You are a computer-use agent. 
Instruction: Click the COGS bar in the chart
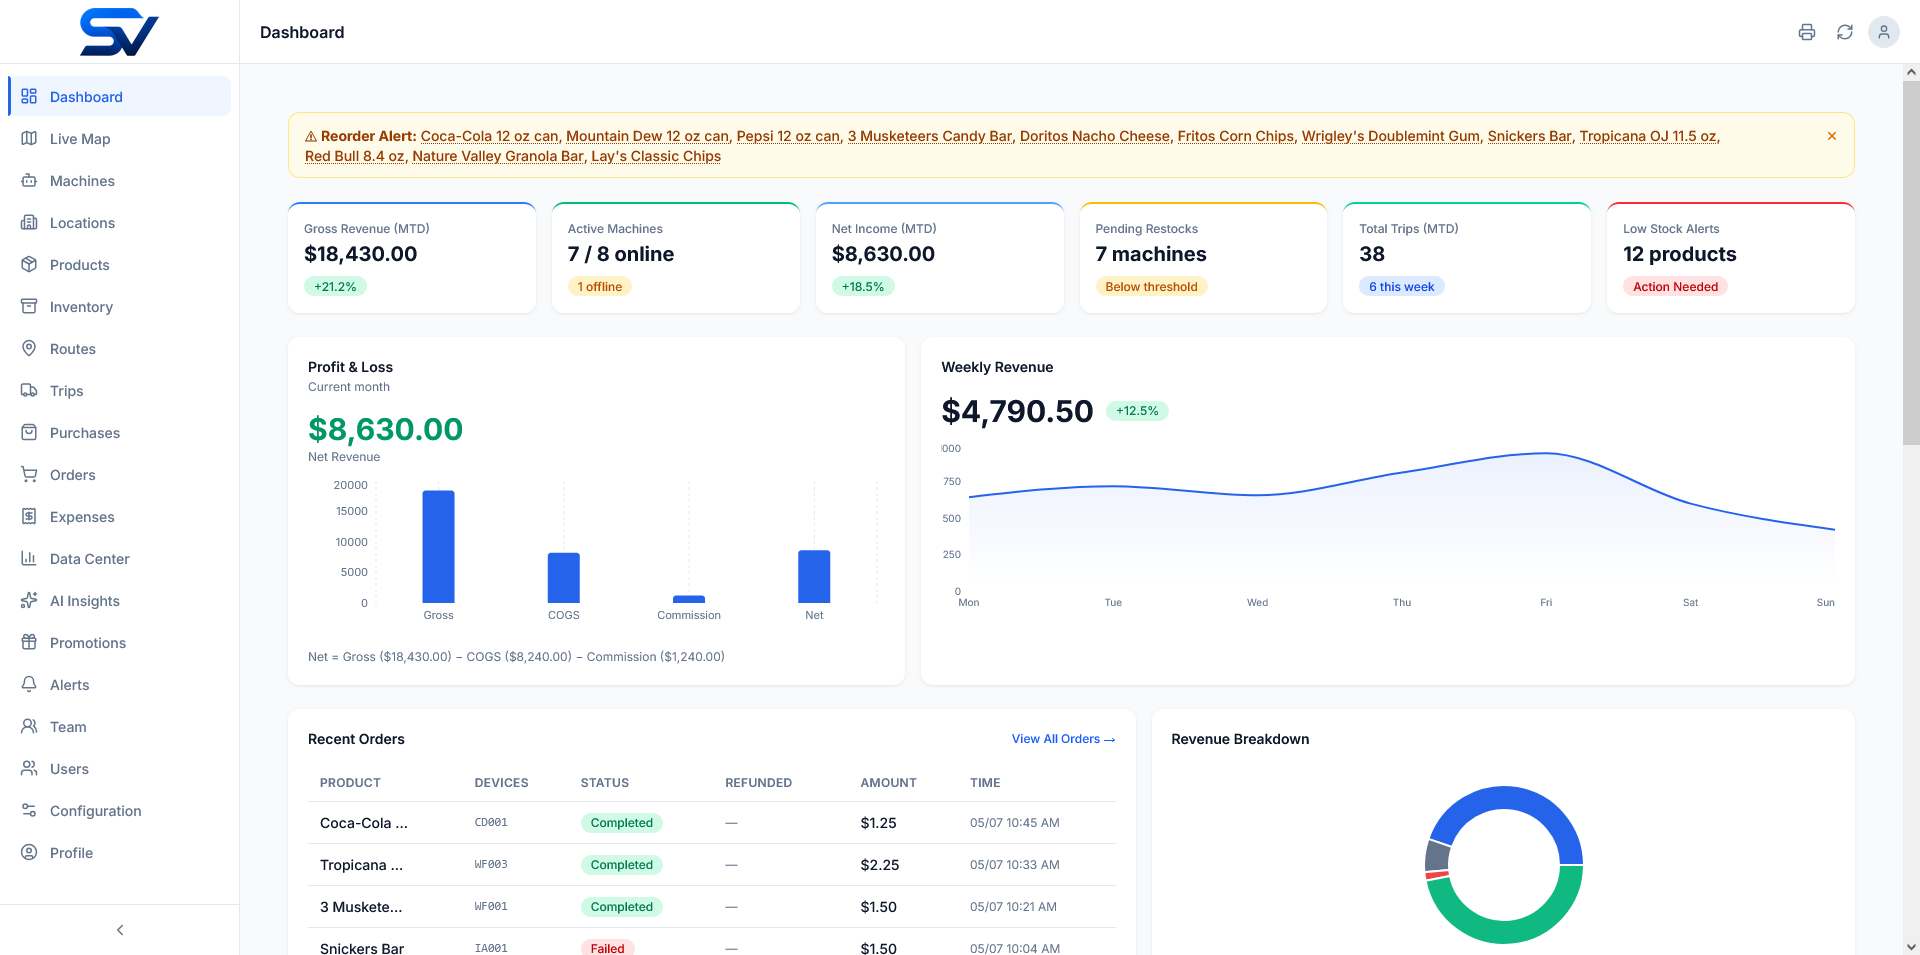point(564,577)
